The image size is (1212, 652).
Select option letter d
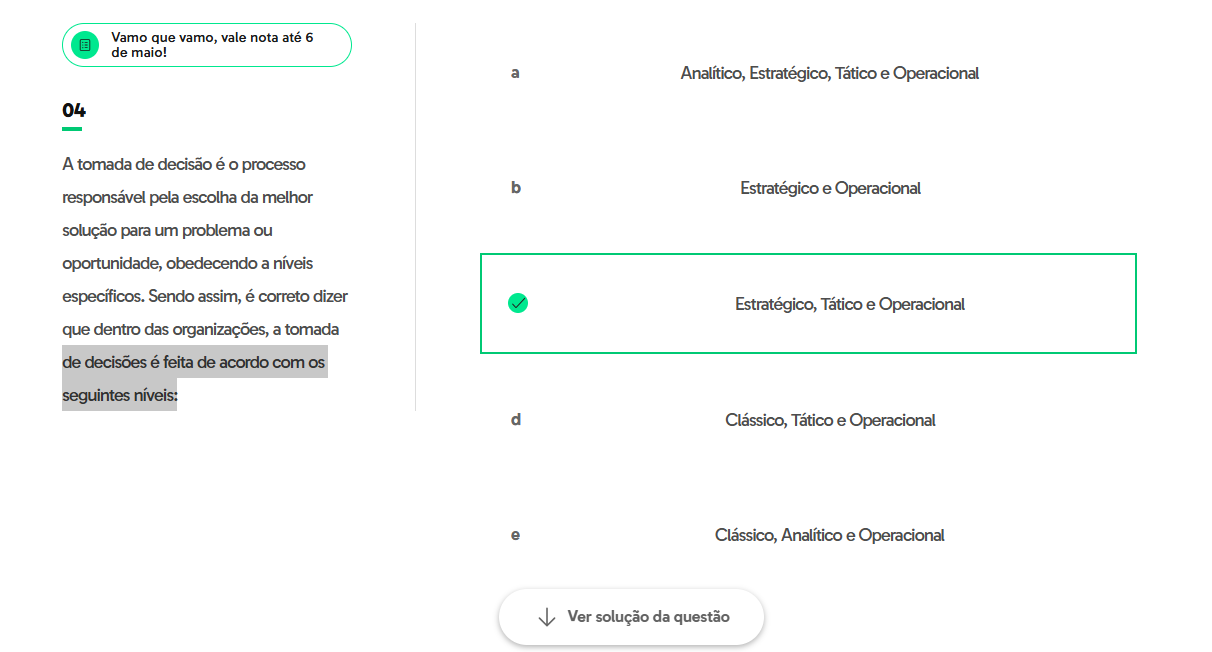pos(516,420)
